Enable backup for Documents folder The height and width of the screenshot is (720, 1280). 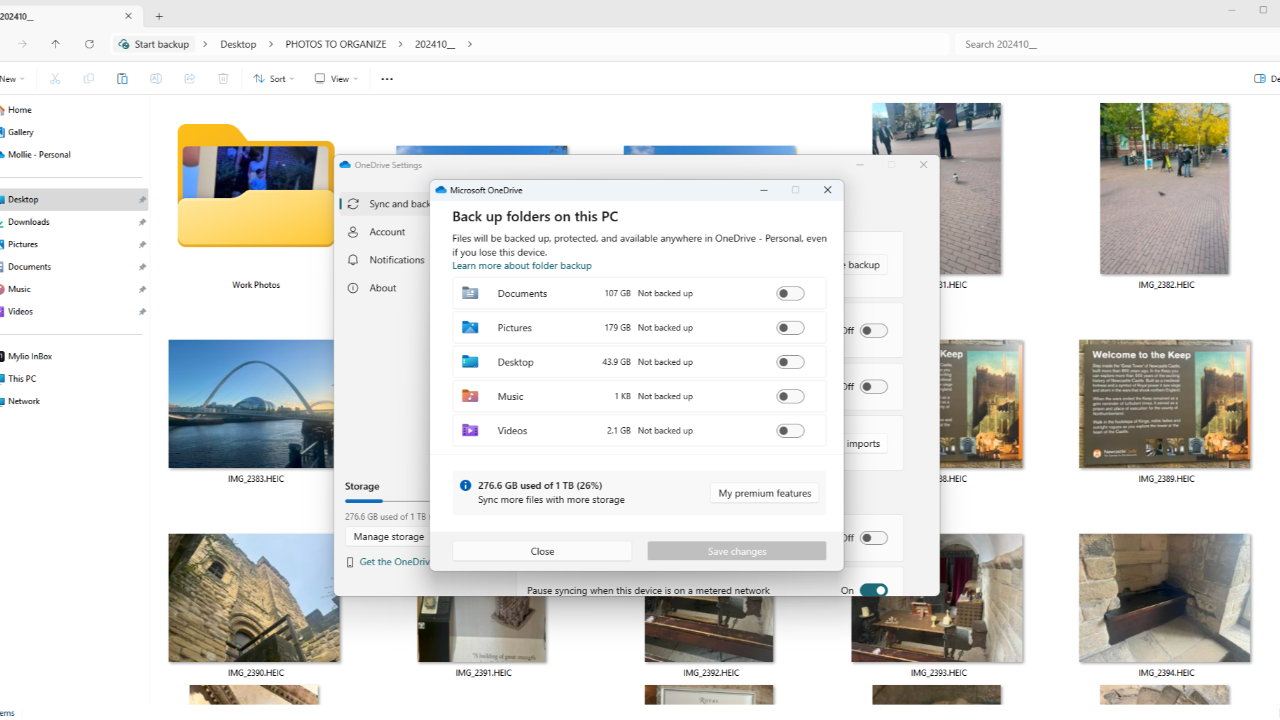point(790,294)
